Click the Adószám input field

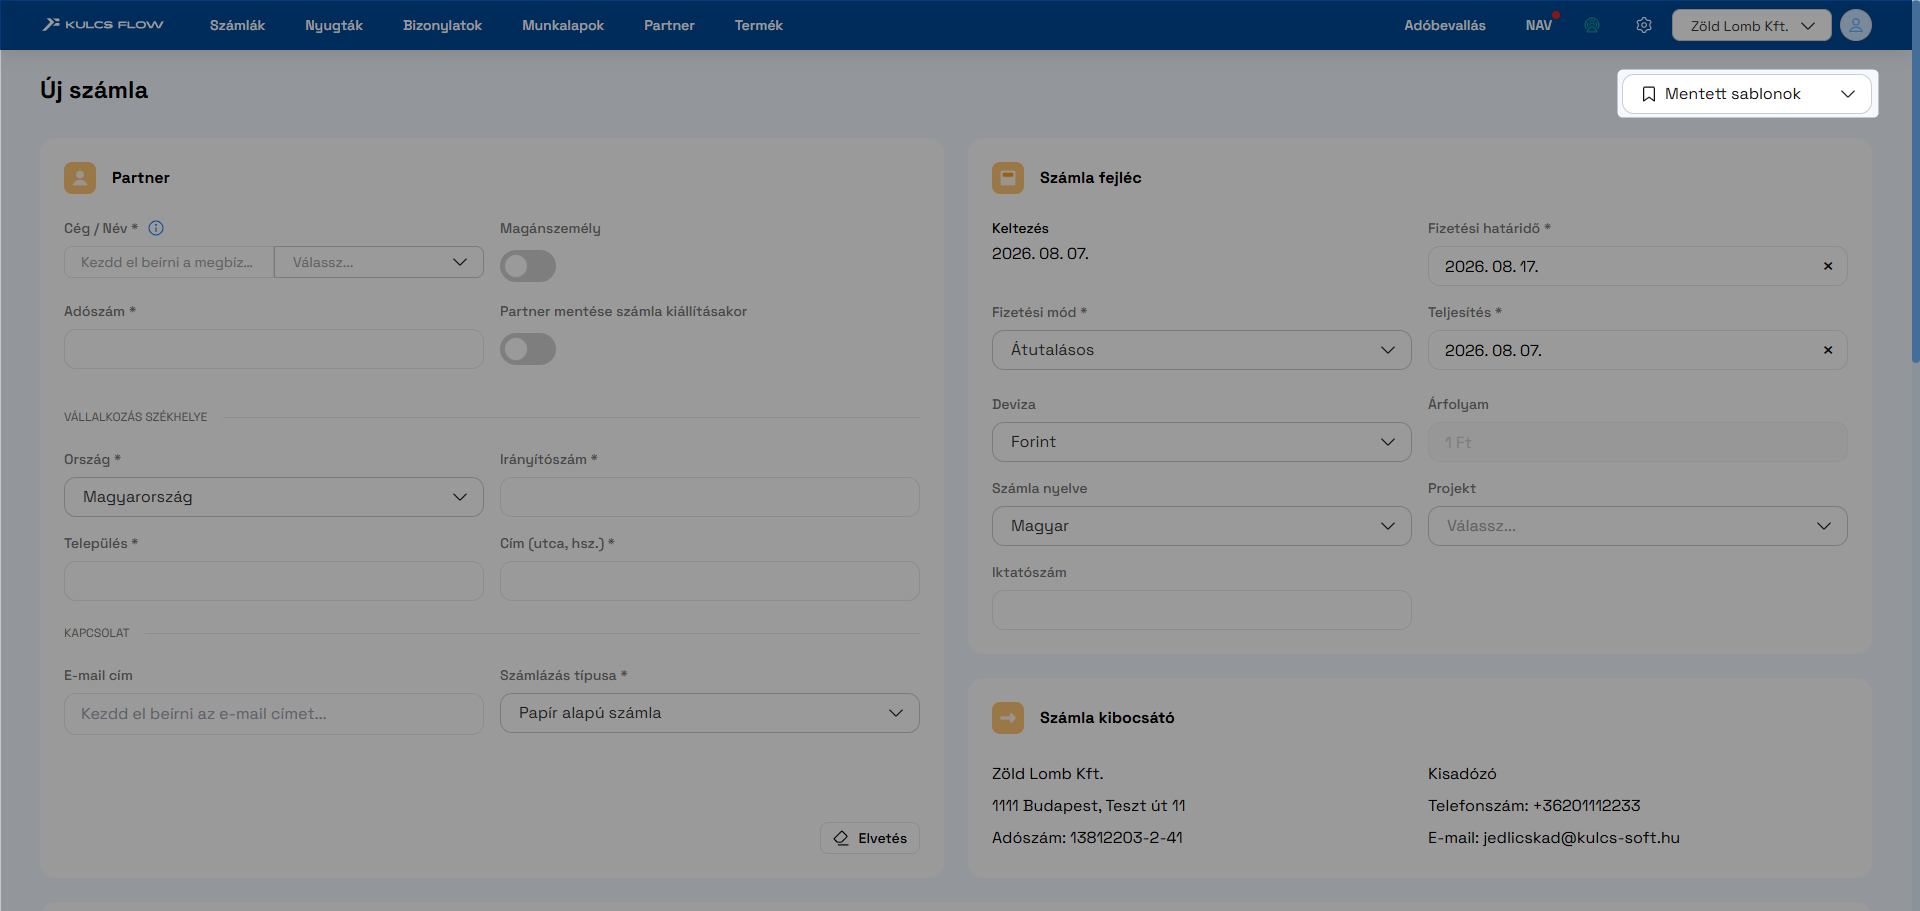coord(274,349)
